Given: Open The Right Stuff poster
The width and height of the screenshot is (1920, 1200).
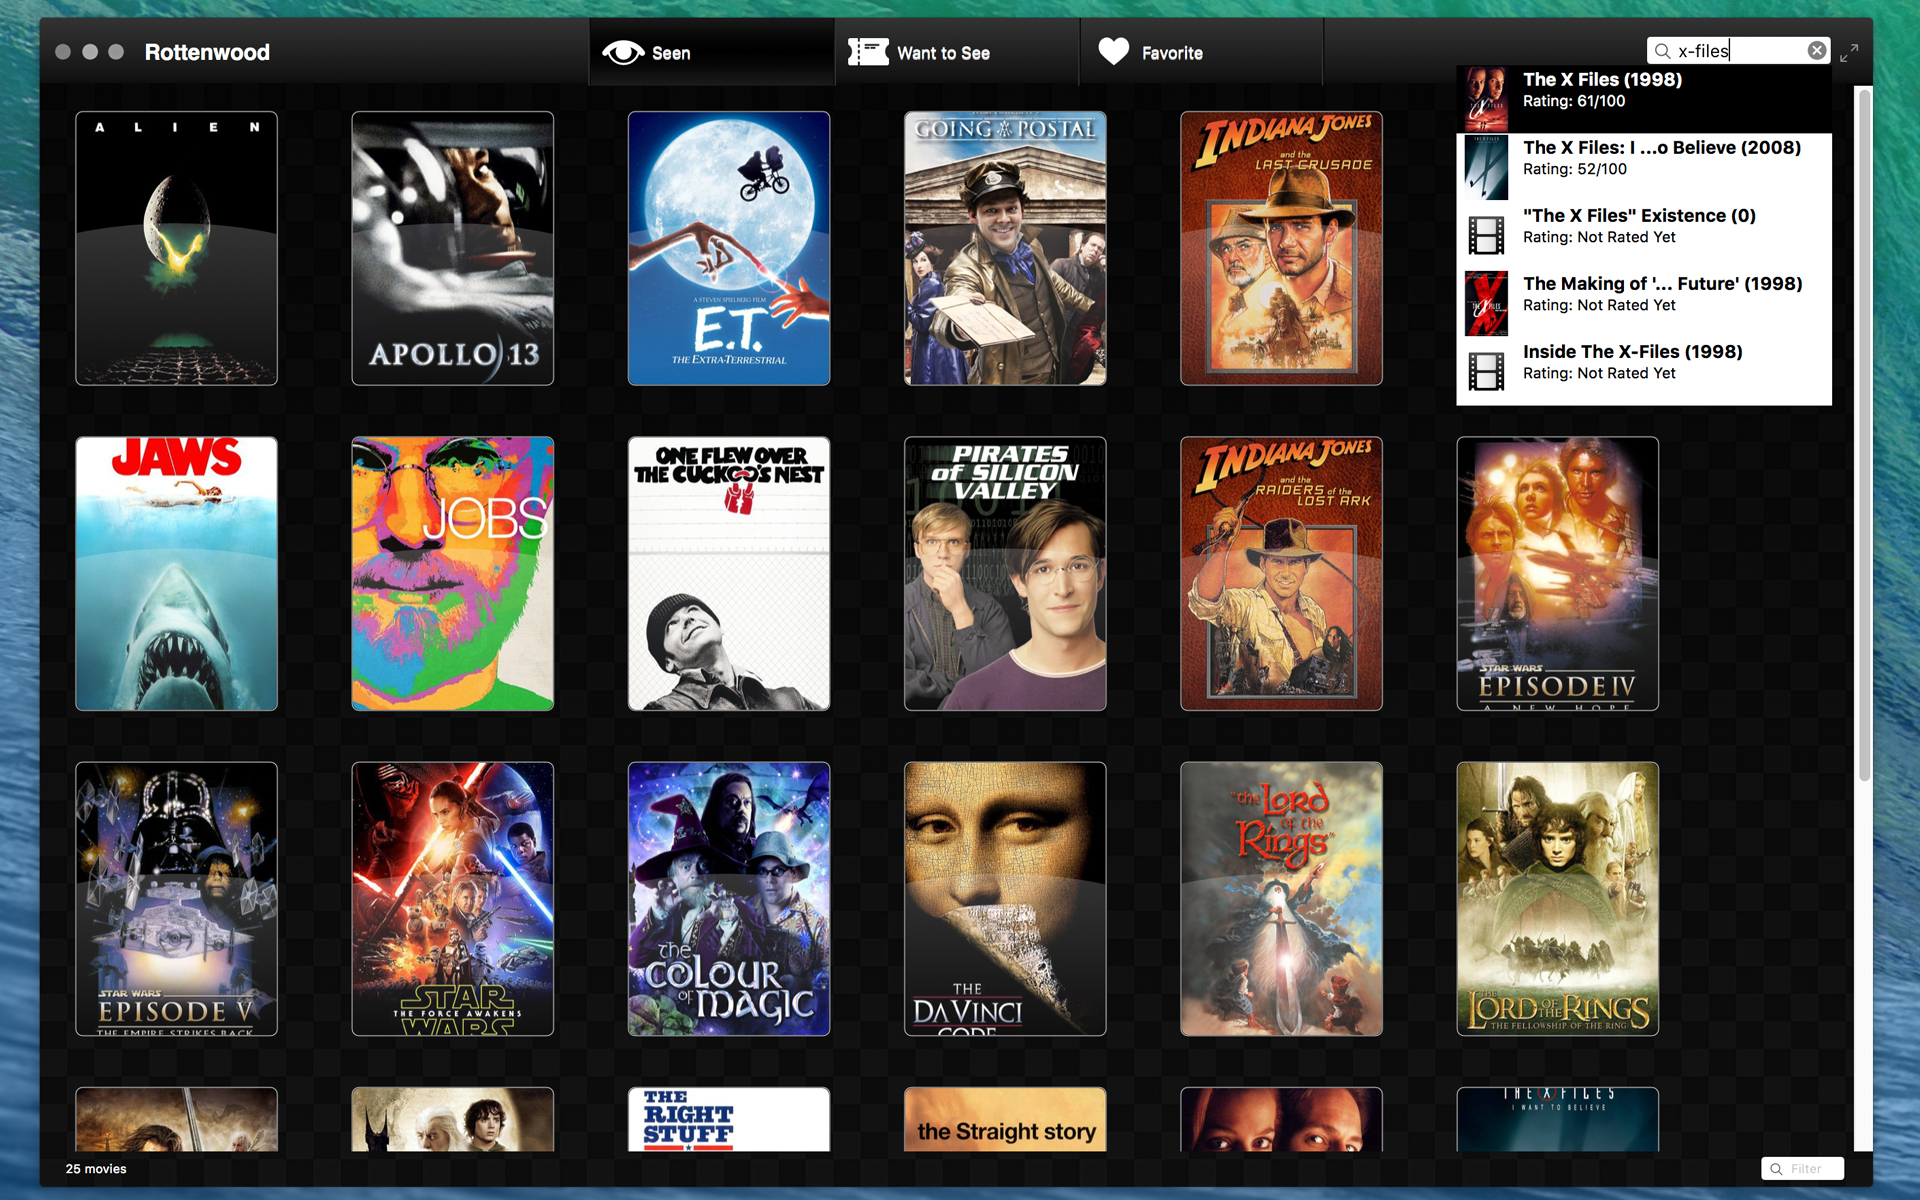Looking at the screenshot, I should [x=729, y=1119].
